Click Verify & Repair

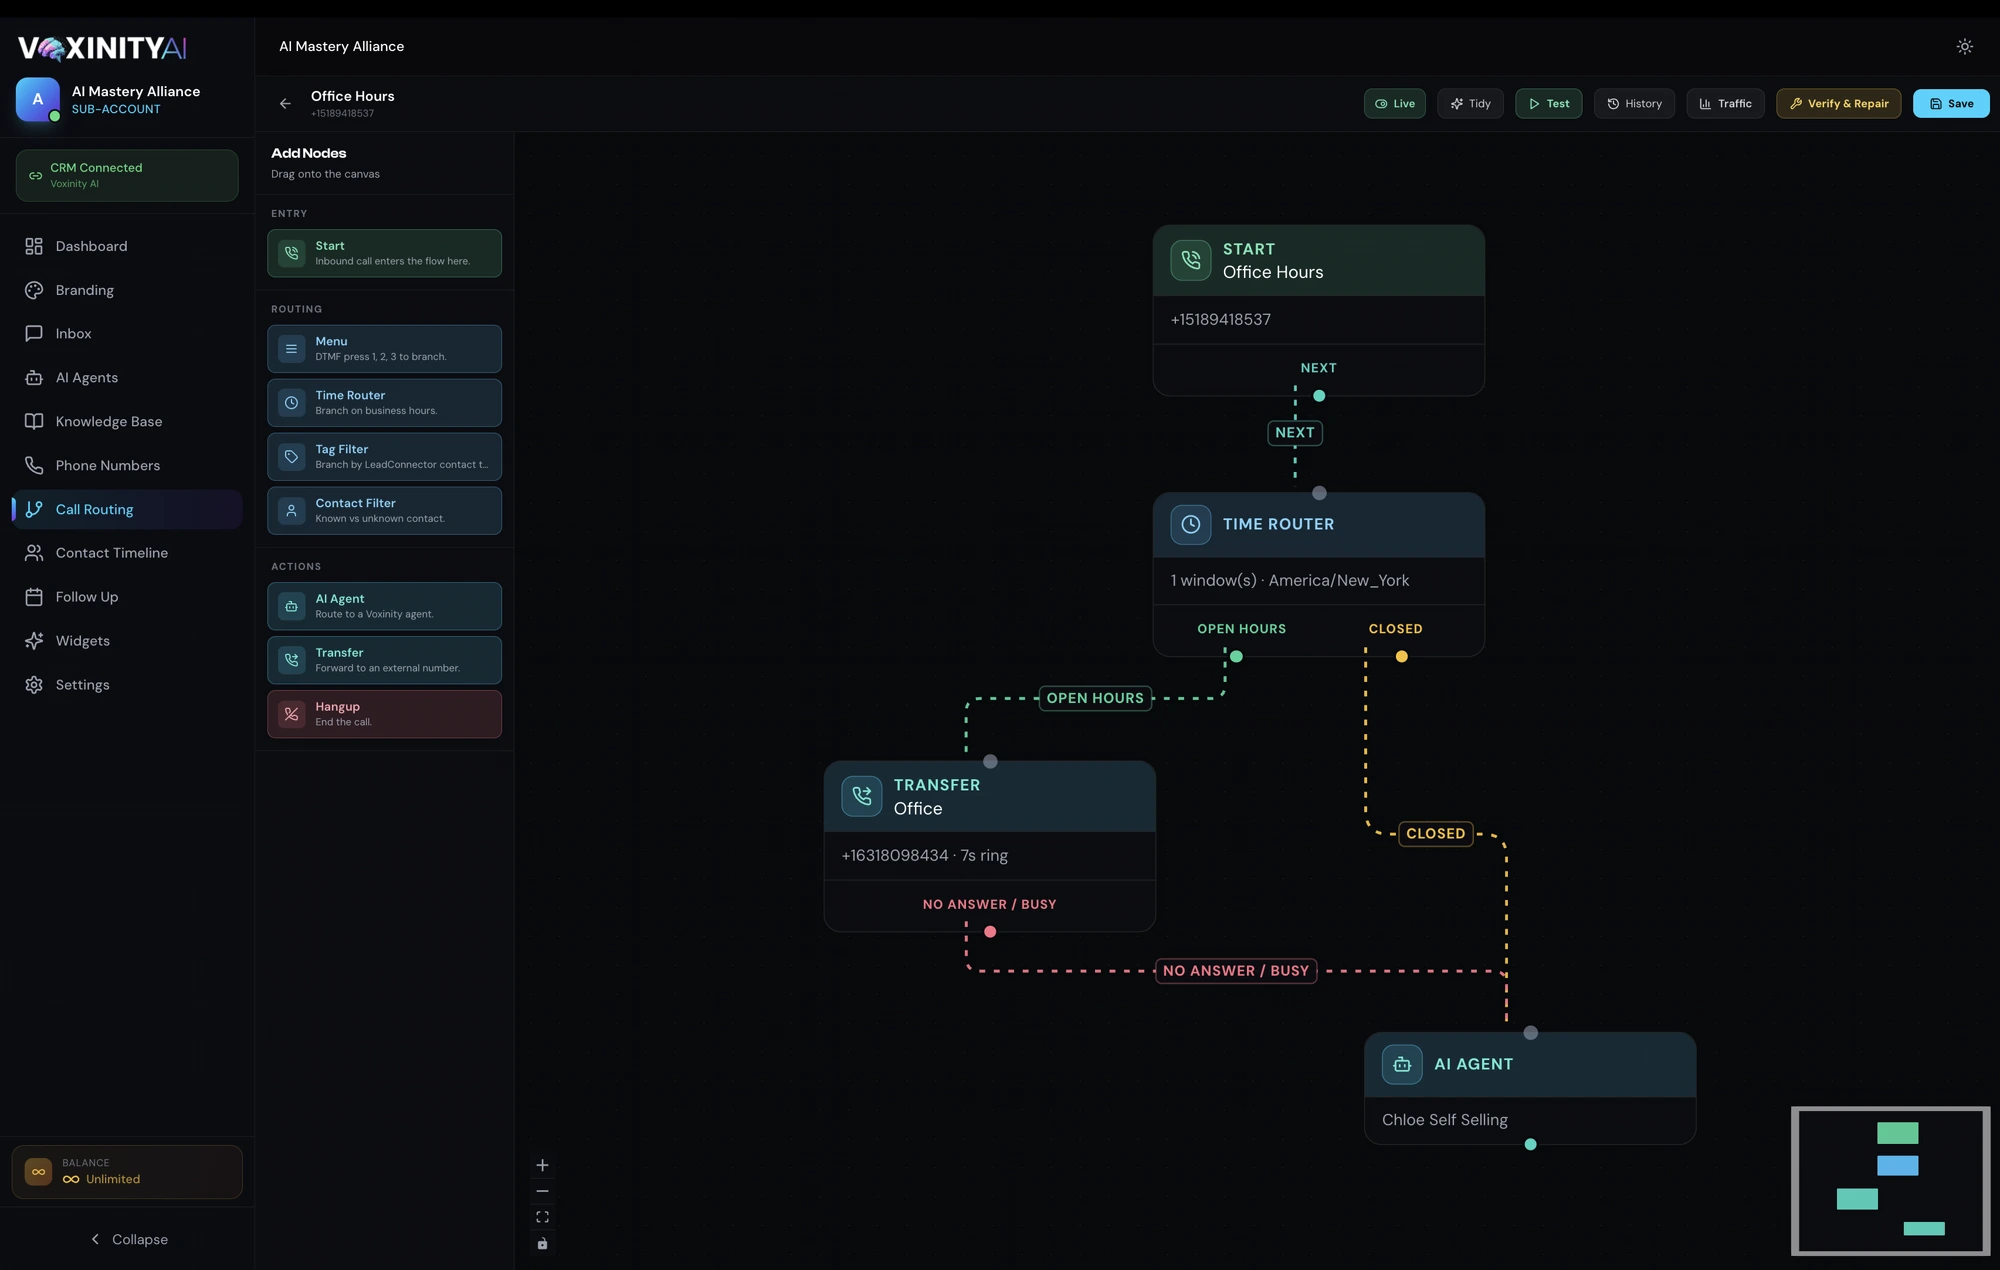point(1838,104)
